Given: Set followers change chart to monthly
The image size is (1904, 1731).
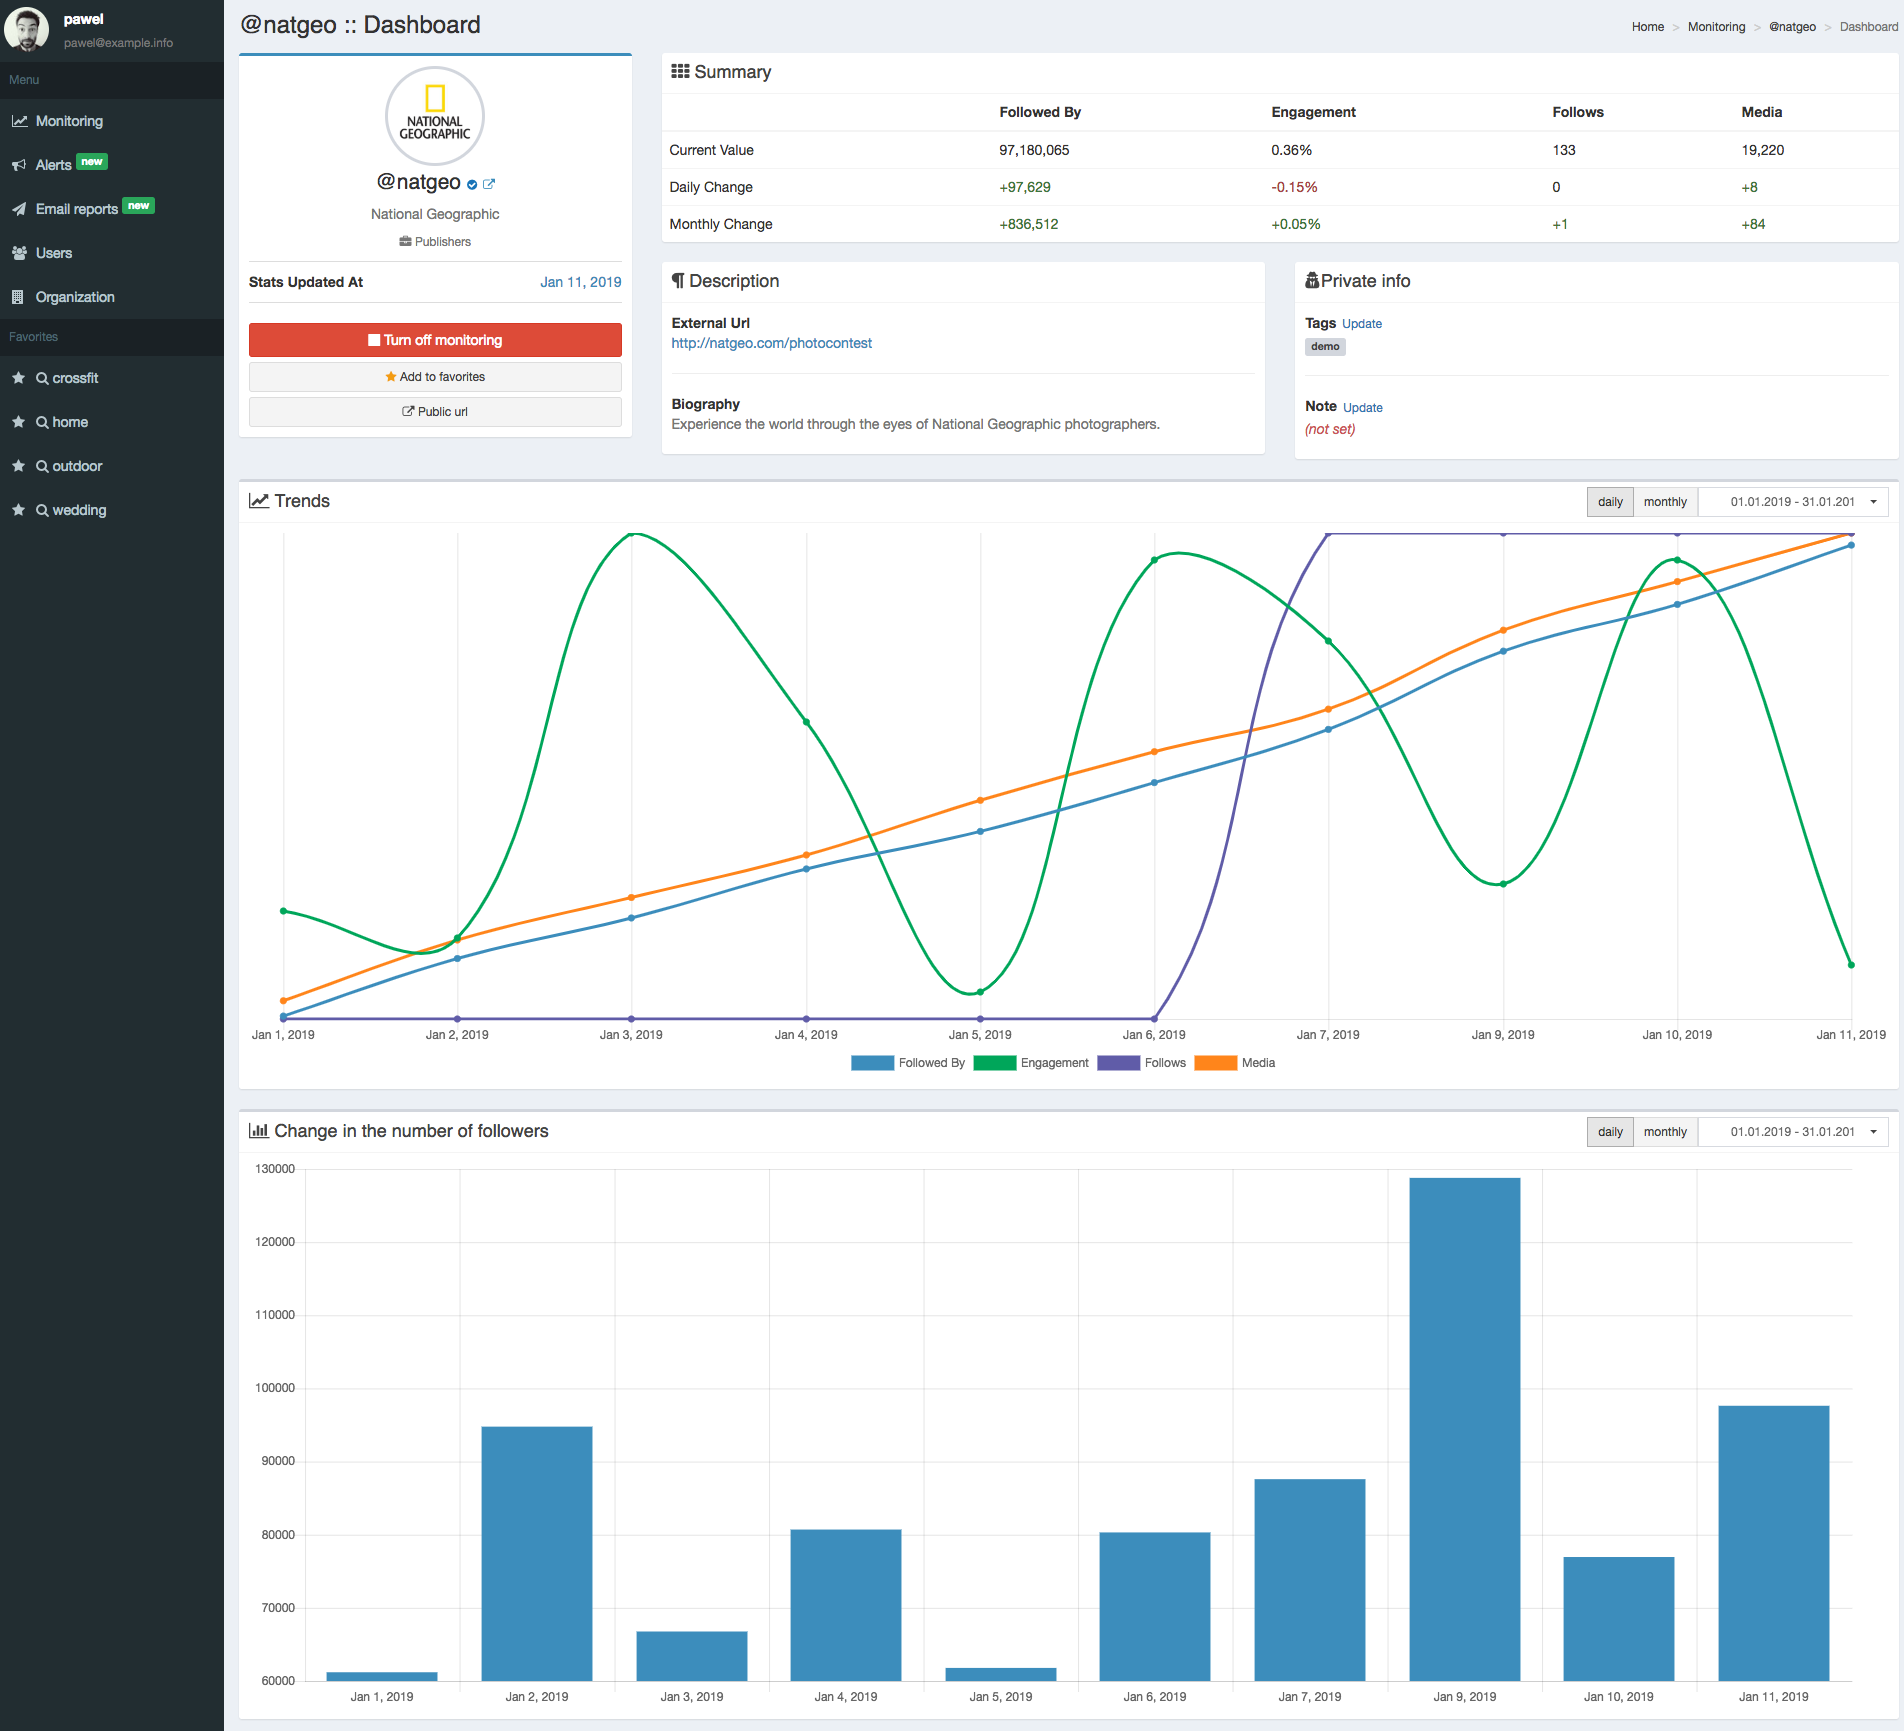Looking at the screenshot, I should pyautogui.click(x=1664, y=1132).
